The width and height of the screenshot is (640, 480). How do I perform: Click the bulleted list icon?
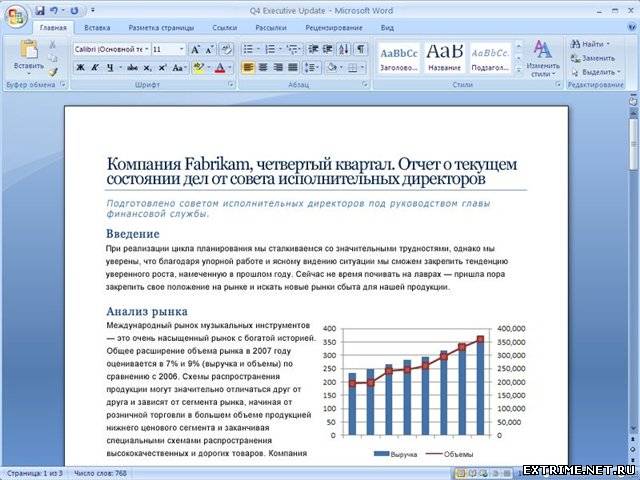[x=249, y=49]
